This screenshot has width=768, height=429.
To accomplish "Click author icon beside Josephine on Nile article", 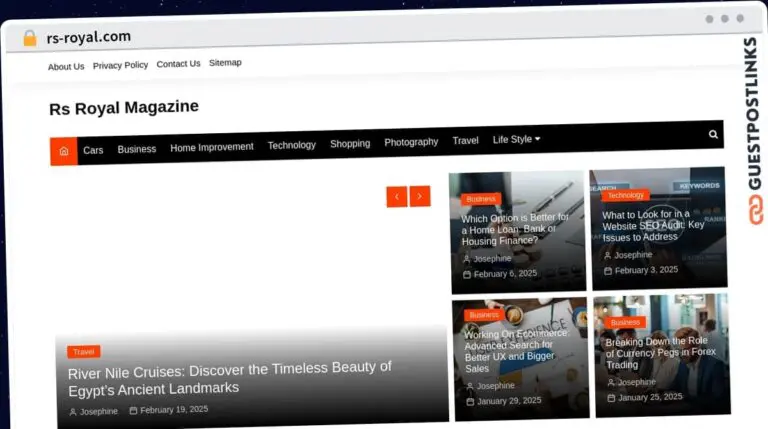I will coord(73,412).
